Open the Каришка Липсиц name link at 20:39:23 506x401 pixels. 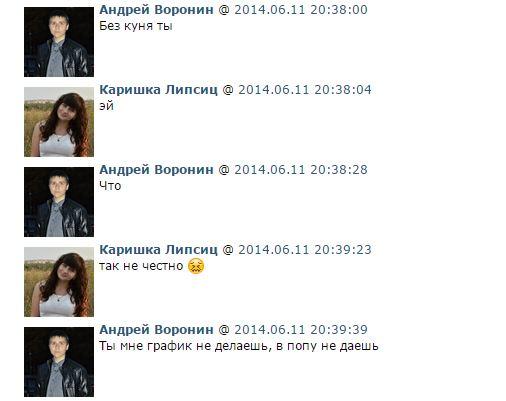pos(158,250)
